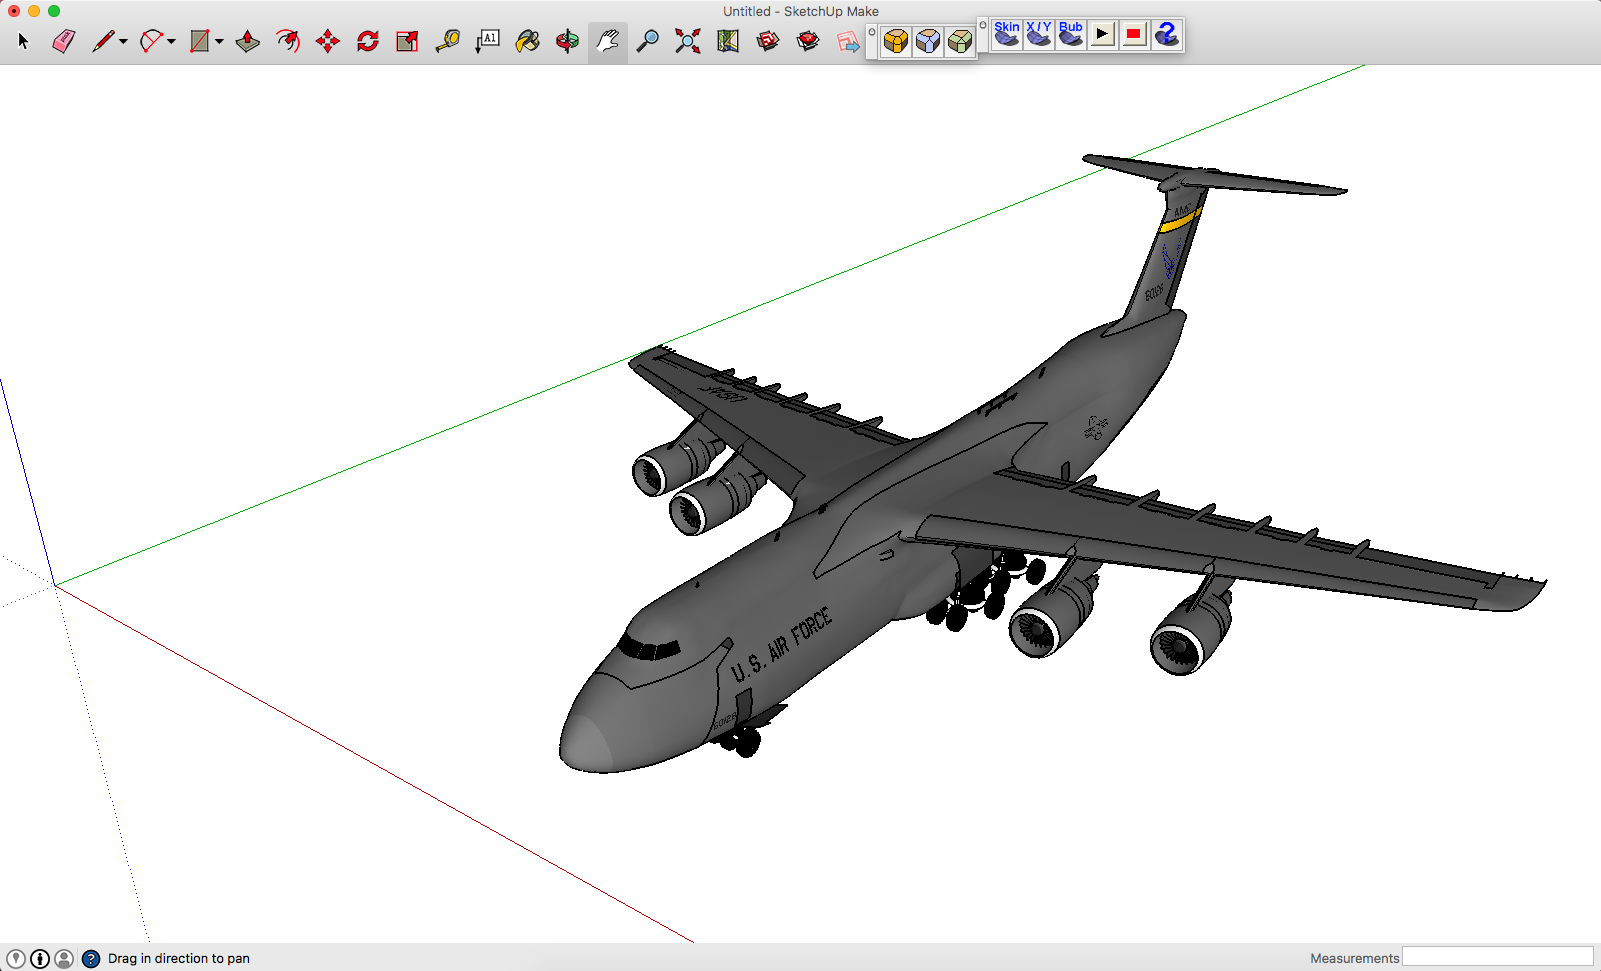Click the Send to LayOut icon
Viewport: 1601px width, 971px height.
[848, 41]
